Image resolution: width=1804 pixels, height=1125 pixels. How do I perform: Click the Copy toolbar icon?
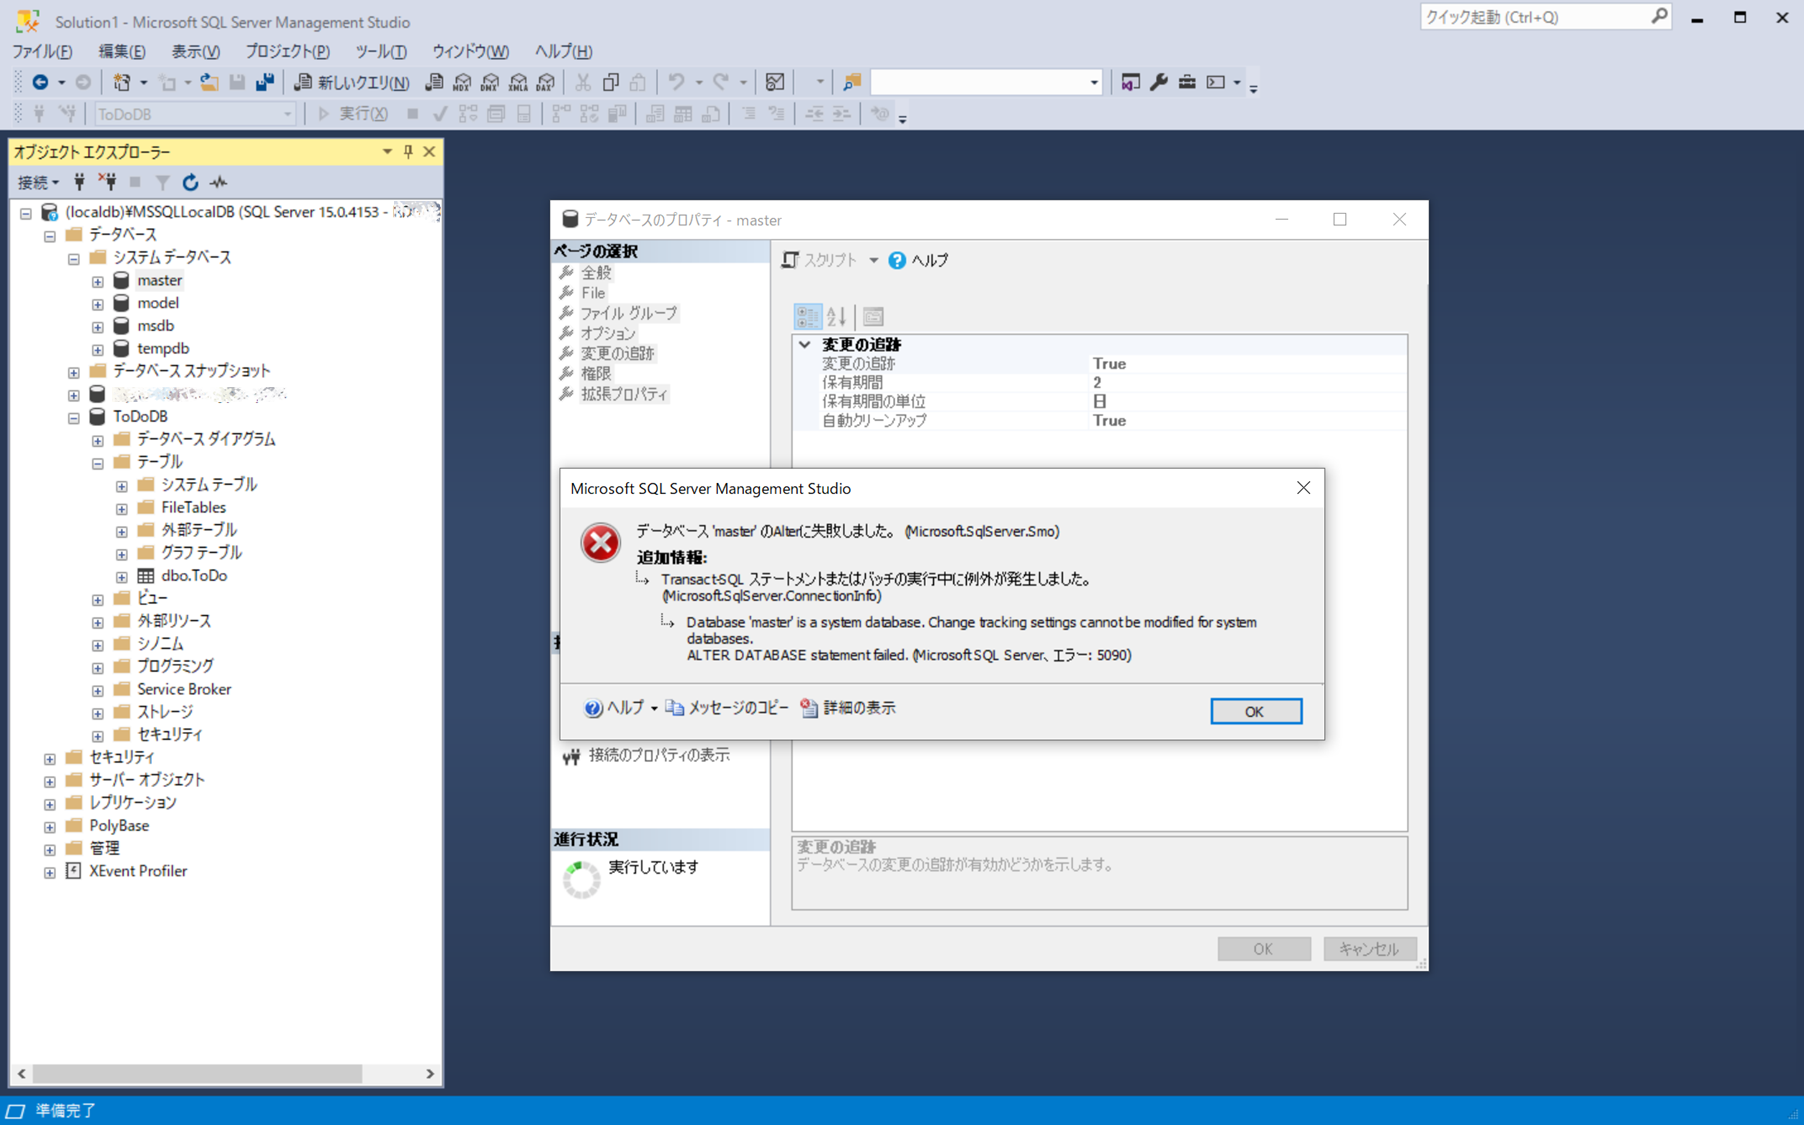[x=610, y=82]
